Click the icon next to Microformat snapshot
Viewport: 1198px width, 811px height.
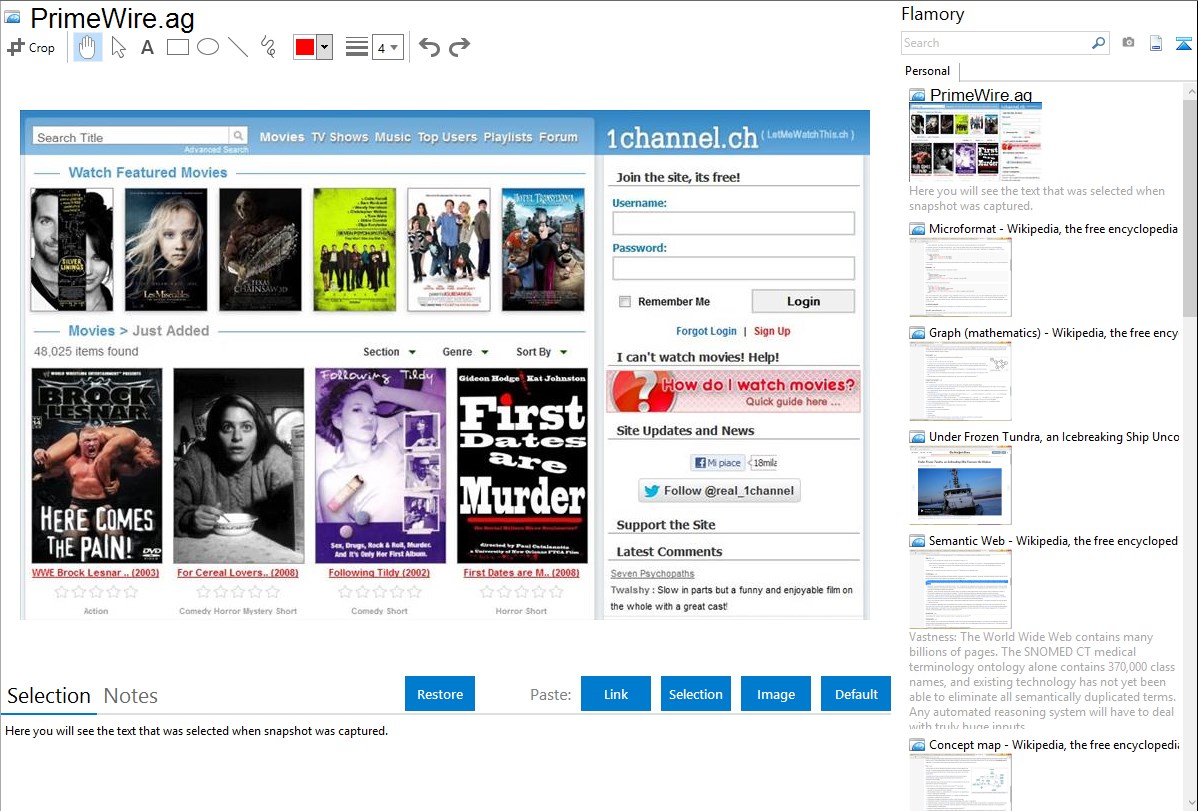(917, 229)
